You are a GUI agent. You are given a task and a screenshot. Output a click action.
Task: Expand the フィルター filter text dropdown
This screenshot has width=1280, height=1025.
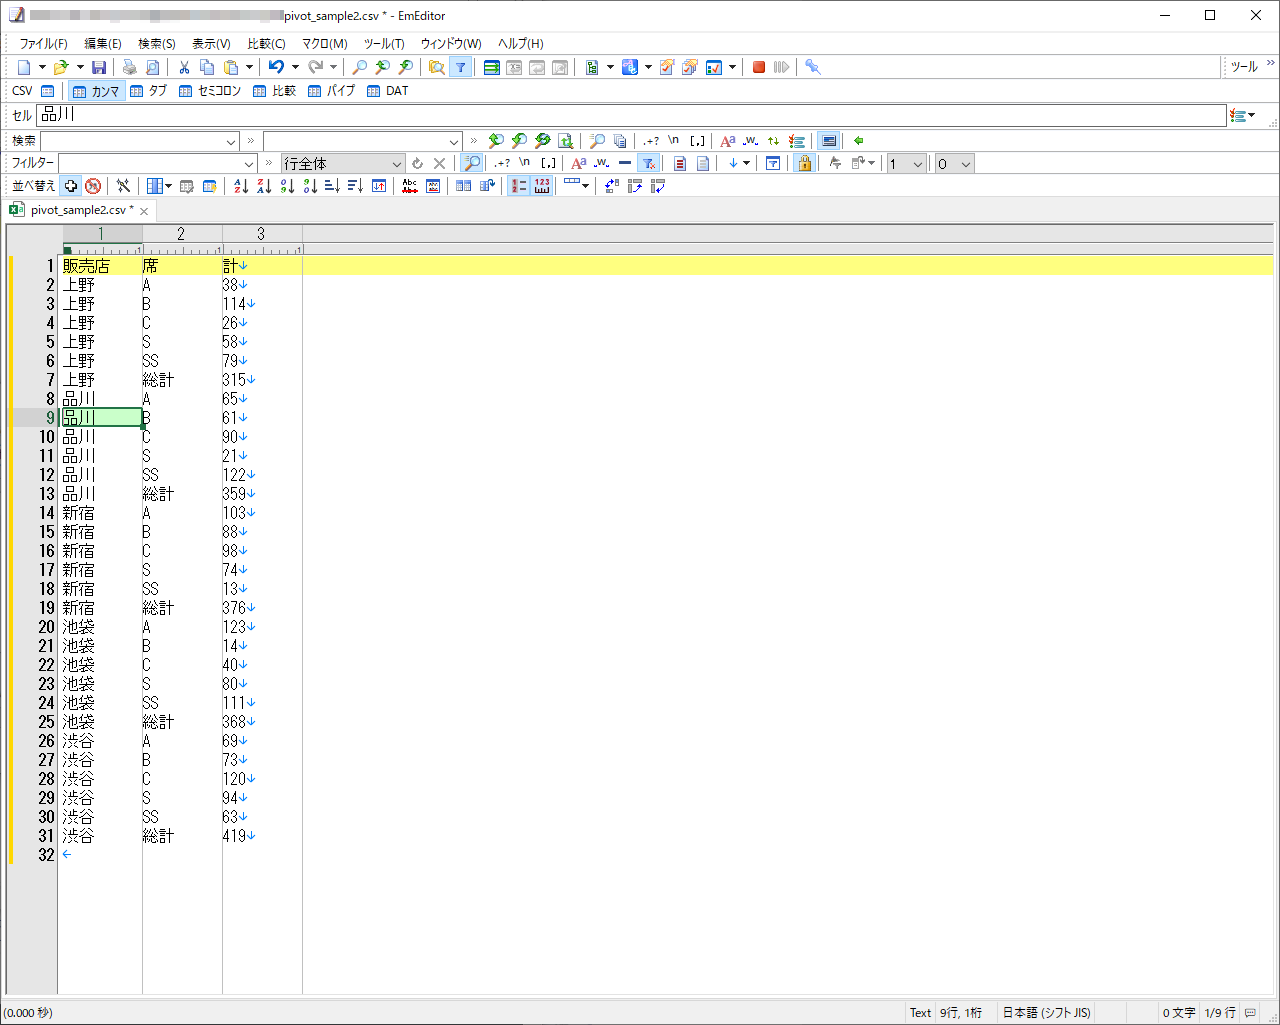249,163
